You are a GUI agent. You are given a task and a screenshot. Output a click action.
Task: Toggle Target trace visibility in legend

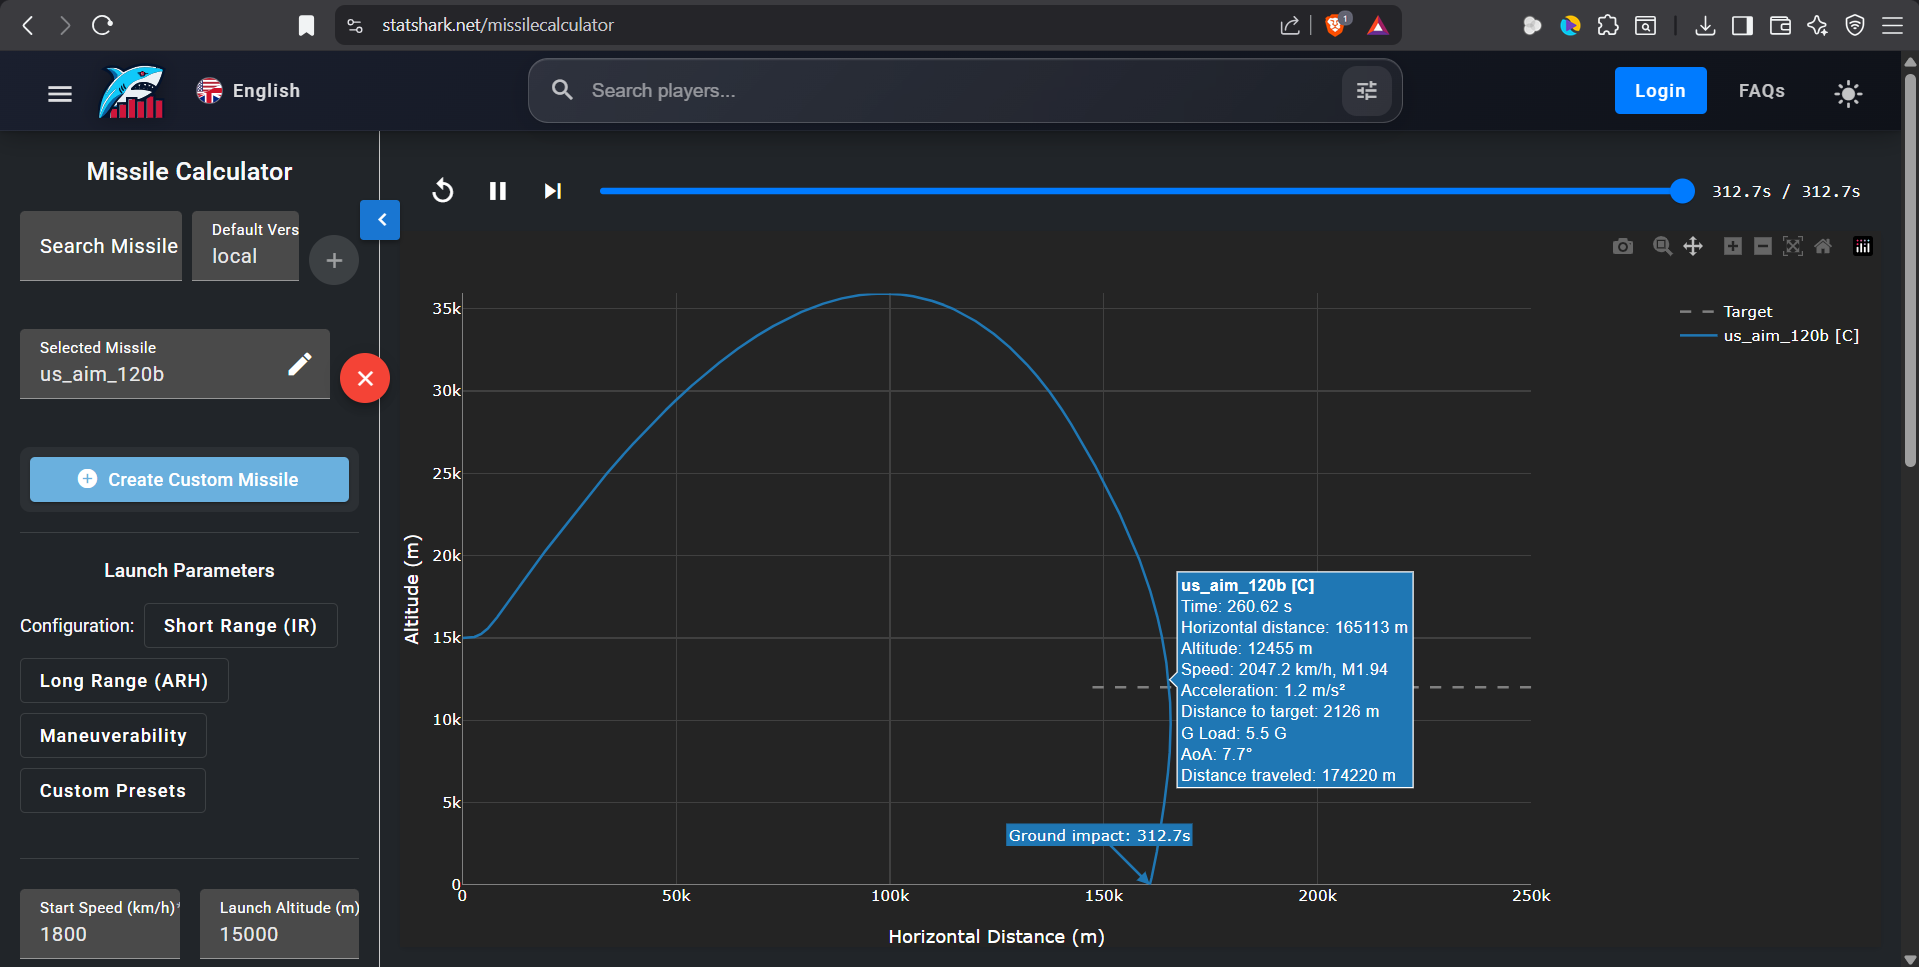[x=1746, y=312]
